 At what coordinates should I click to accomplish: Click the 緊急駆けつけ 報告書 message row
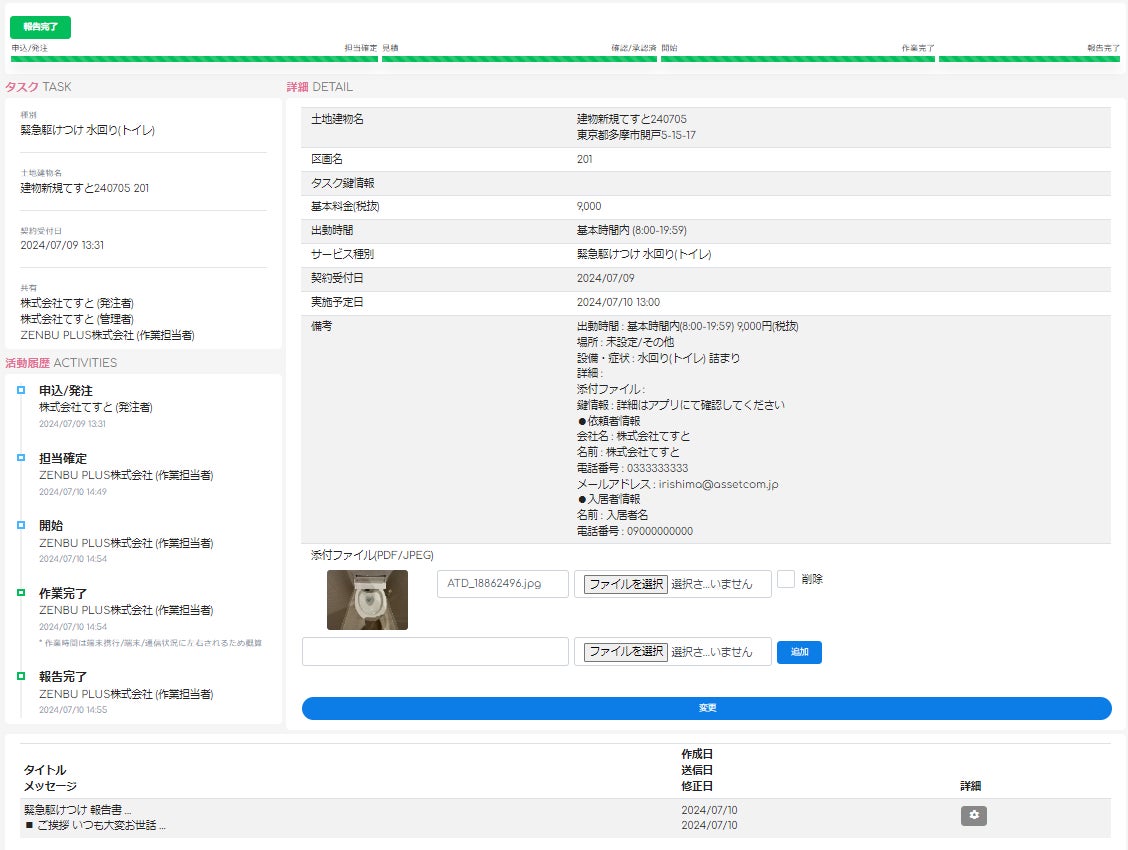click(x=565, y=818)
